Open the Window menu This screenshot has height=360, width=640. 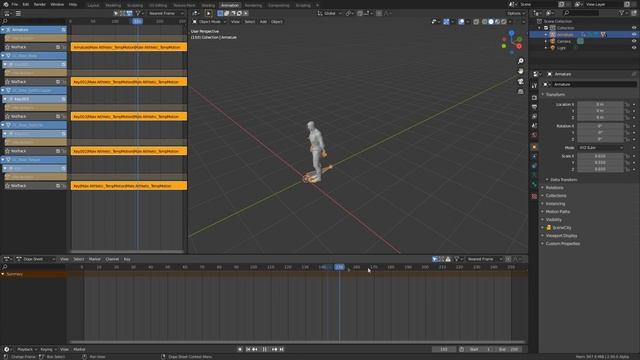pos(57,4)
